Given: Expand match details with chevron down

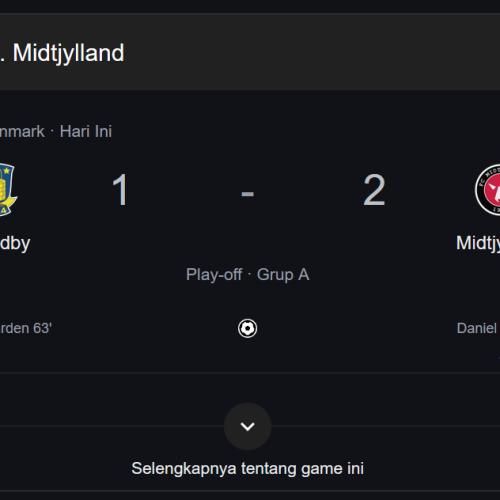Looking at the screenshot, I should (247, 426).
